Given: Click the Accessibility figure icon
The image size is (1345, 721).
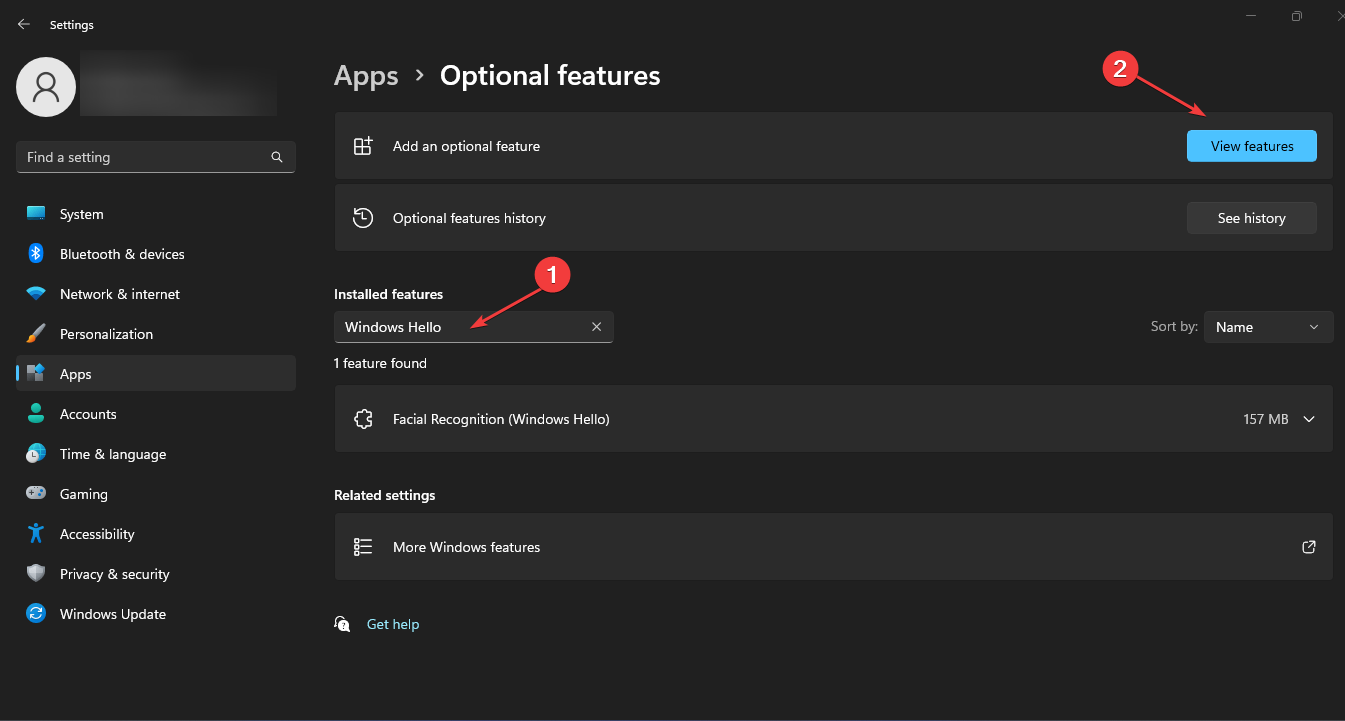Looking at the screenshot, I should coord(36,534).
